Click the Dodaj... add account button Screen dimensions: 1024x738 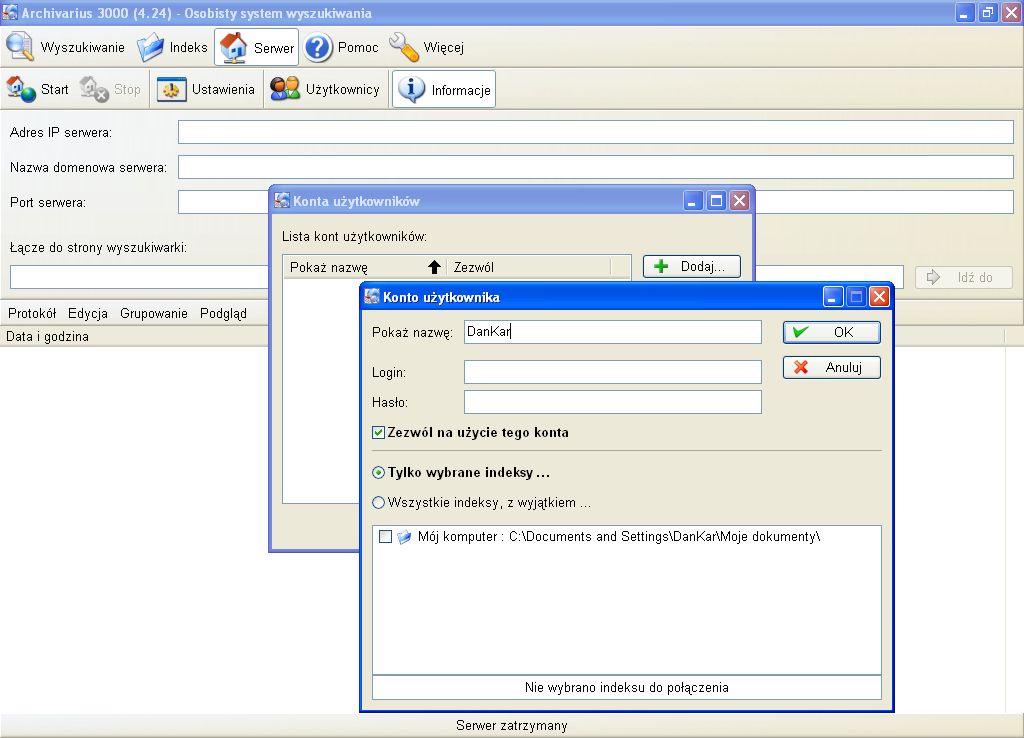692,266
